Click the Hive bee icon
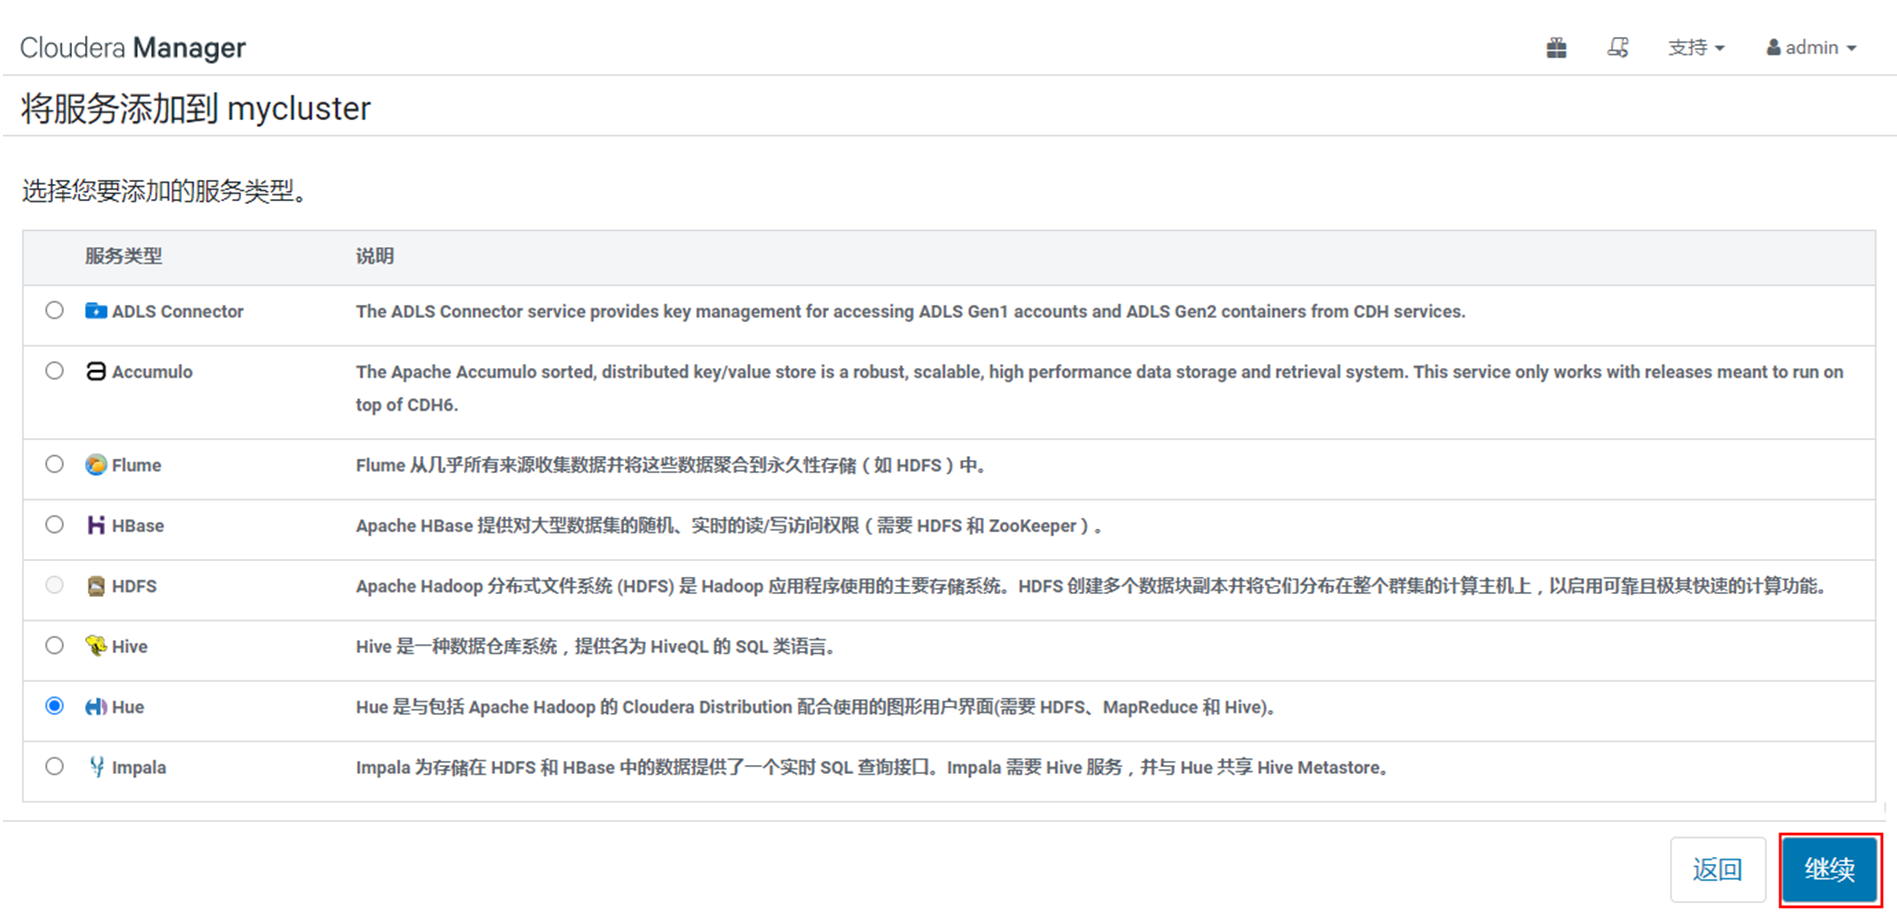Screen dimensions: 1897x919 click(96, 646)
